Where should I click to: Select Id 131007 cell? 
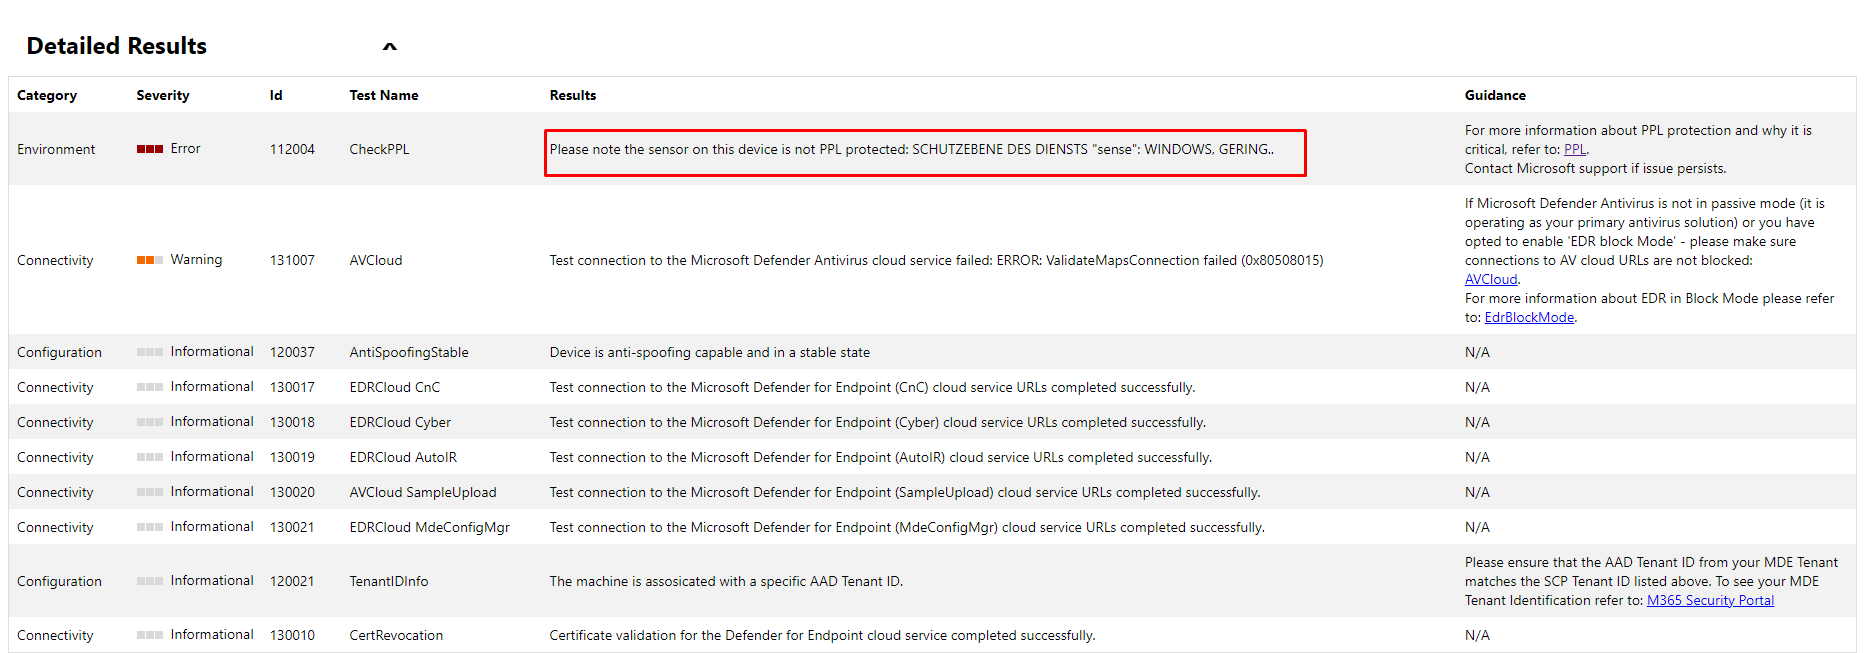292,260
